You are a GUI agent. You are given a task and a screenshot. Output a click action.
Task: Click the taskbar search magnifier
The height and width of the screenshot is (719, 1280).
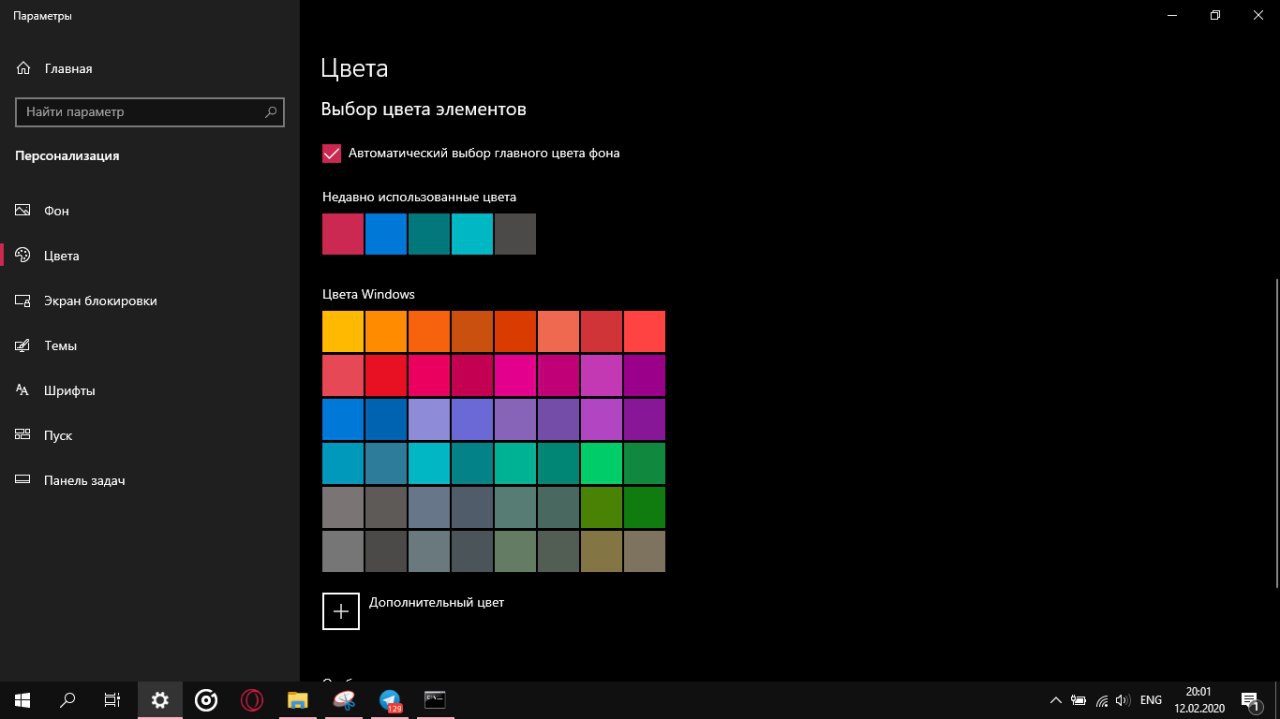[x=68, y=700]
